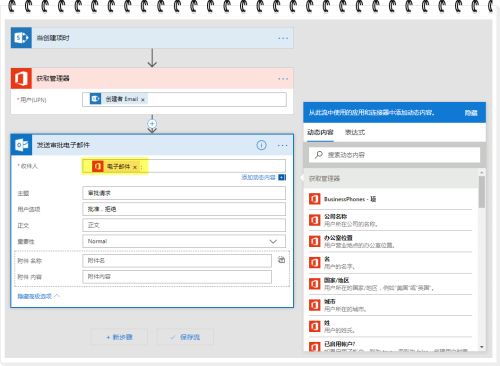Click the Office icon next to 国家/地区
The width and height of the screenshot is (500, 366).
tap(314, 284)
